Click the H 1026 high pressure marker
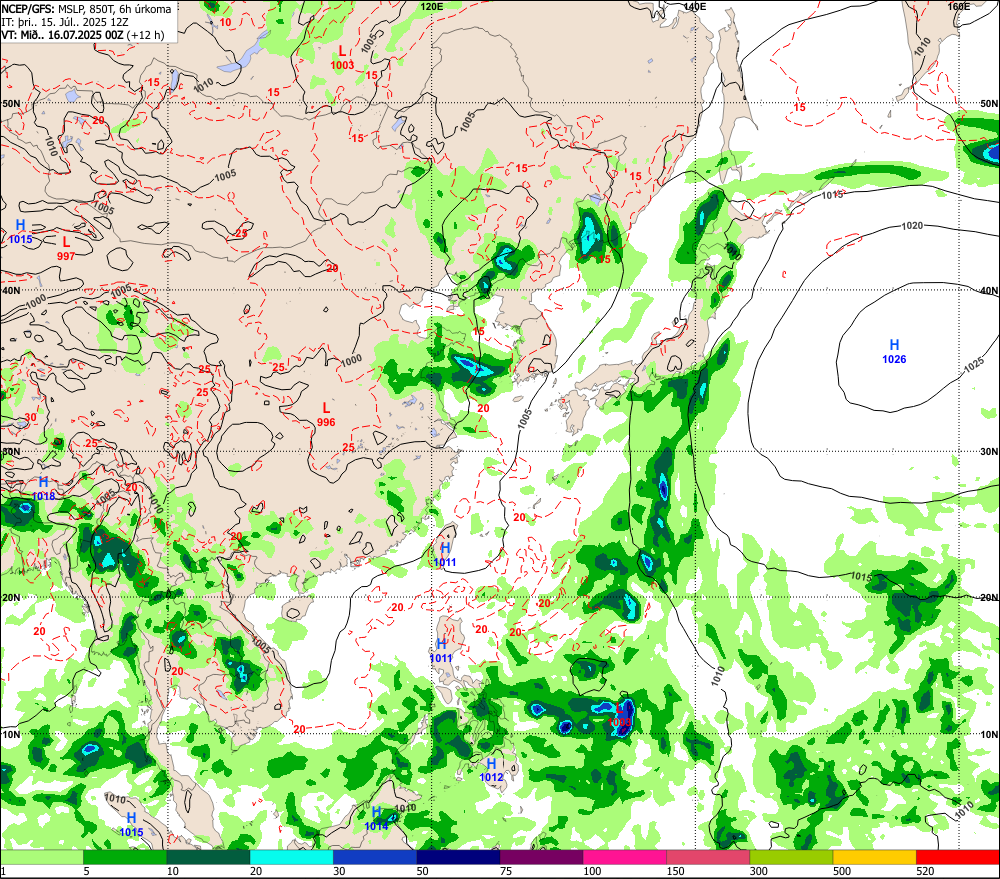 coord(894,352)
